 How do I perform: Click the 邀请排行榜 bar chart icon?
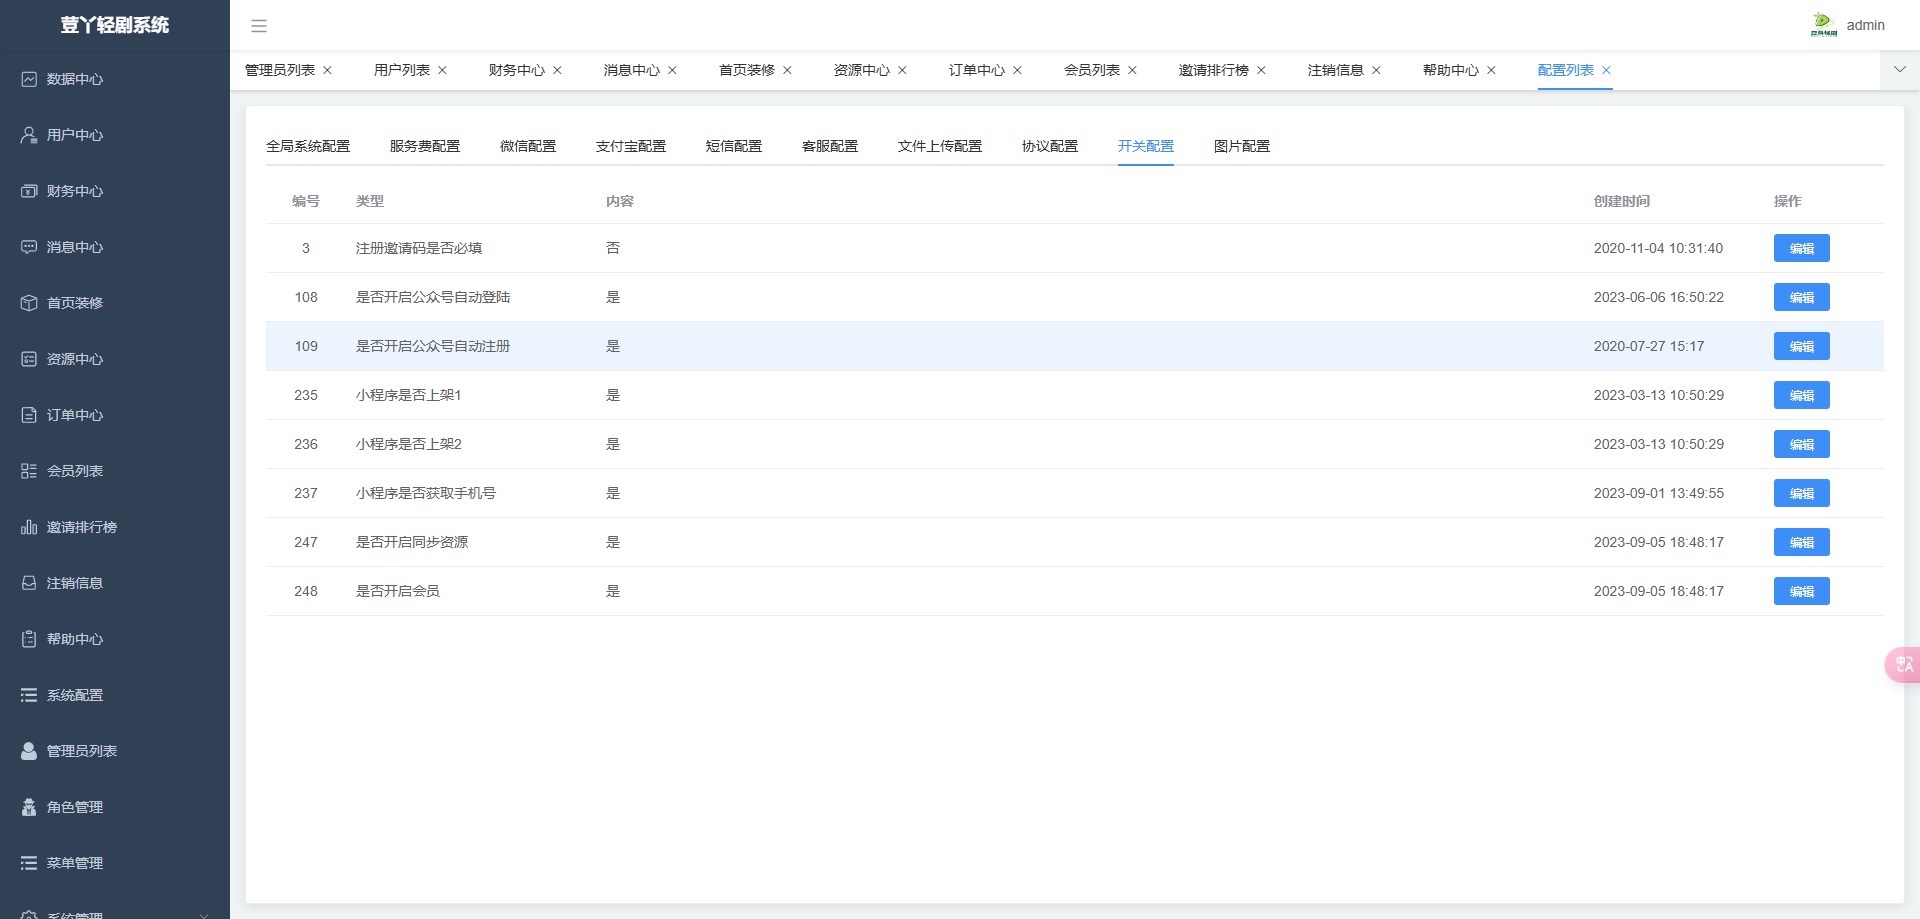pyautogui.click(x=29, y=527)
